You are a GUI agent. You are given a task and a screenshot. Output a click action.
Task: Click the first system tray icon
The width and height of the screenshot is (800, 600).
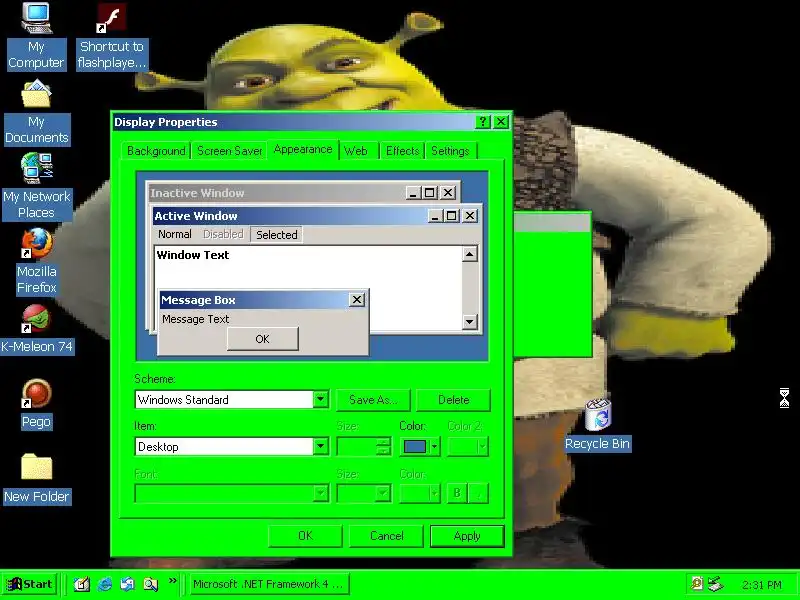tap(697, 583)
